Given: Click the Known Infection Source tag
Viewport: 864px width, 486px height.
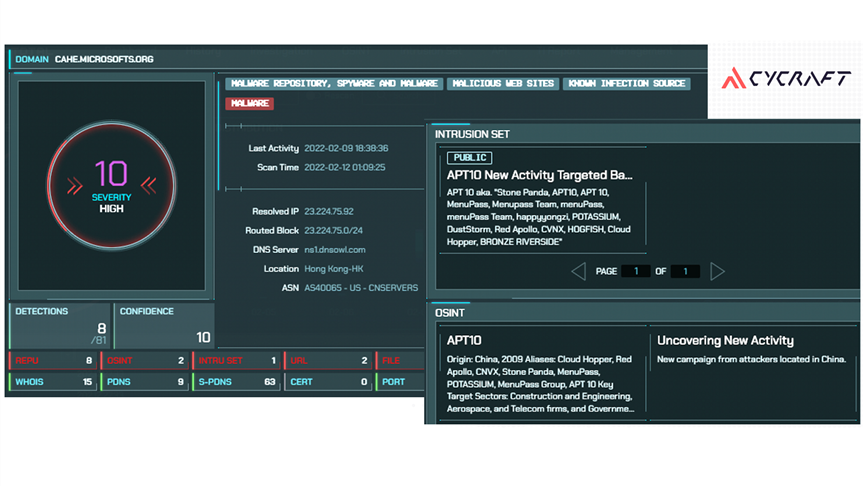Looking at the screenshot, I should [x=626, y=84].
